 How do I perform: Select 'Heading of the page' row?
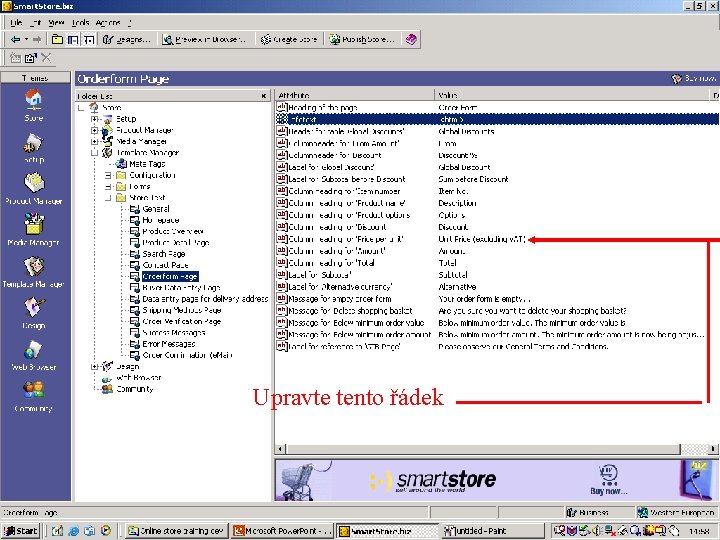coord(496,107)
